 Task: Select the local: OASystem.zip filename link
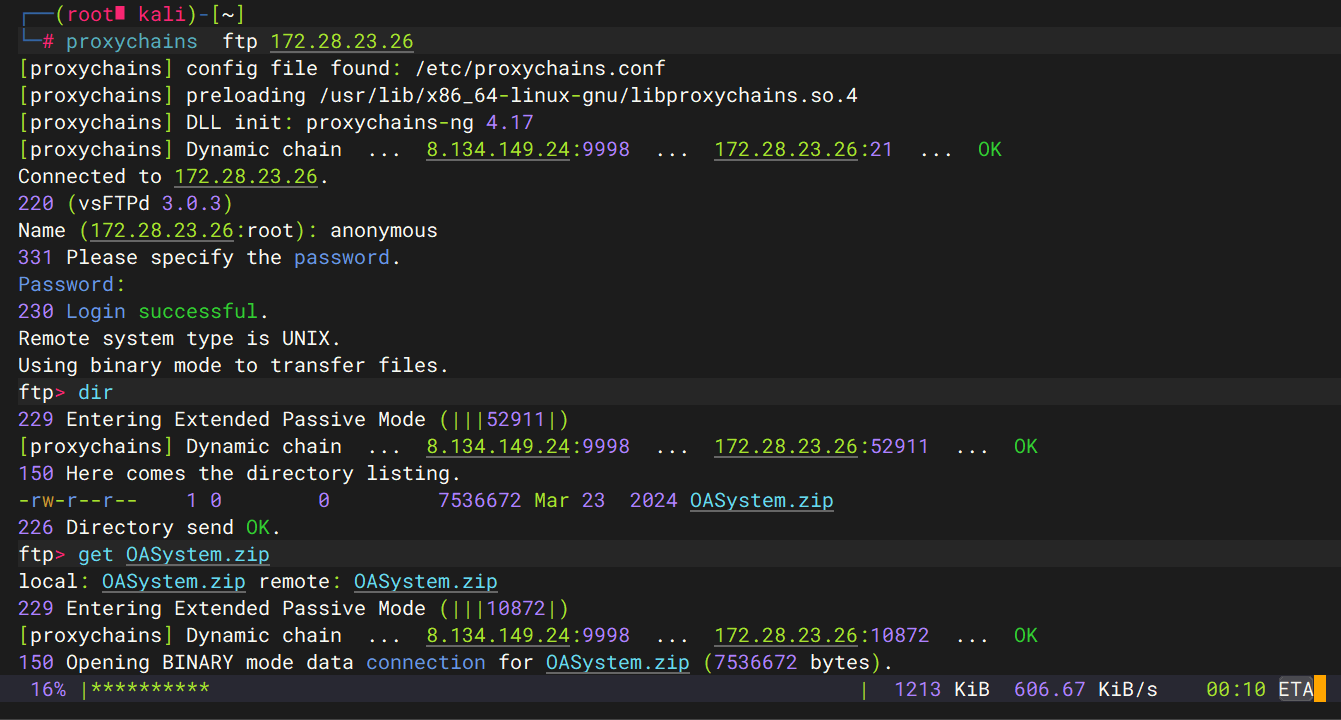click(174, 582)
